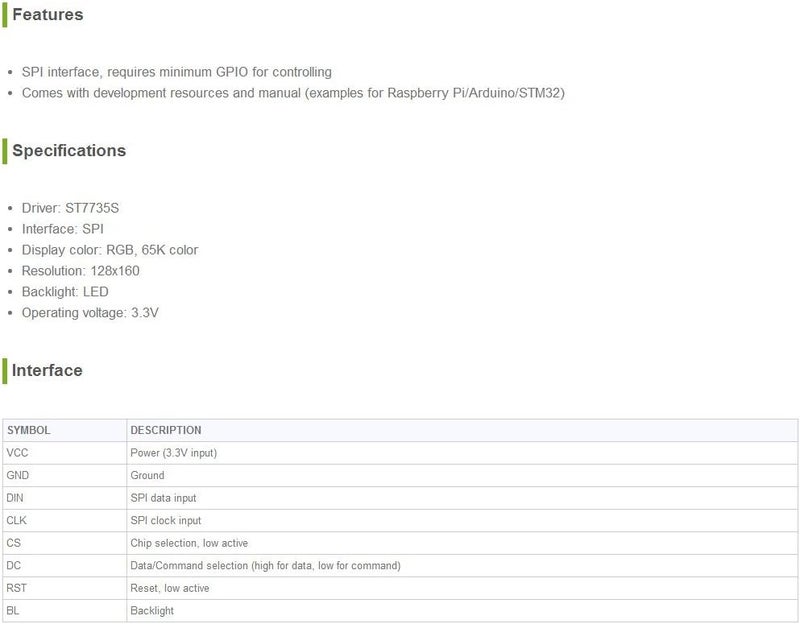Click the Features section heading
Image resolution: width=800 pixels, height=624 pixels.
click(47, 15)
